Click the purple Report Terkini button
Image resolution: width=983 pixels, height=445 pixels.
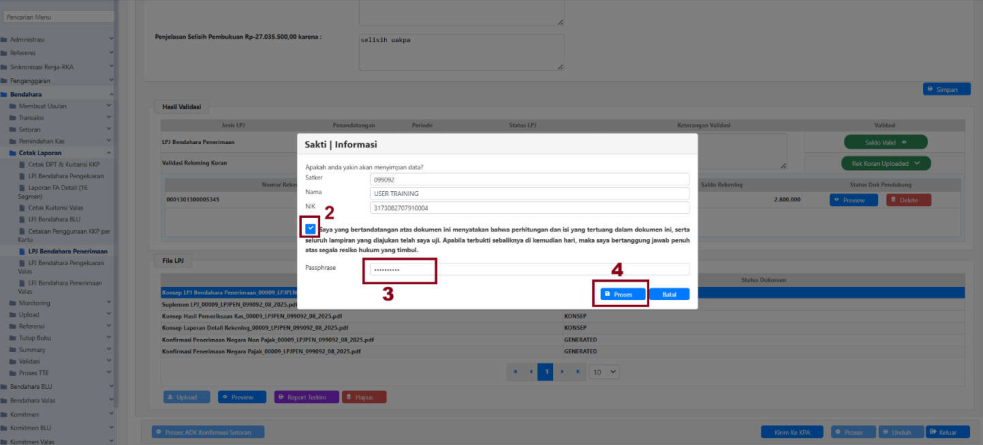(306, 397)
